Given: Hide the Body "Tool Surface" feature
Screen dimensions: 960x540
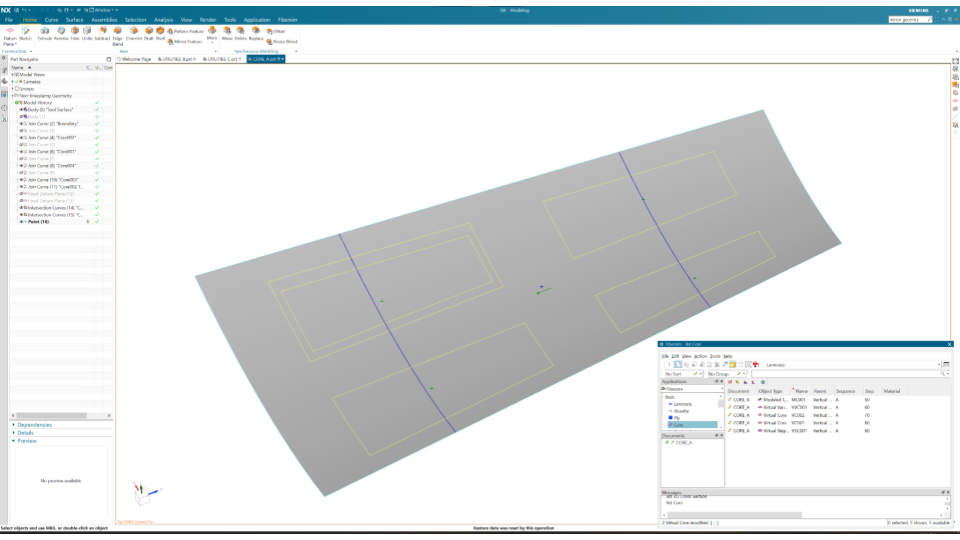Looking at the screenshot, I should point(22,109).
